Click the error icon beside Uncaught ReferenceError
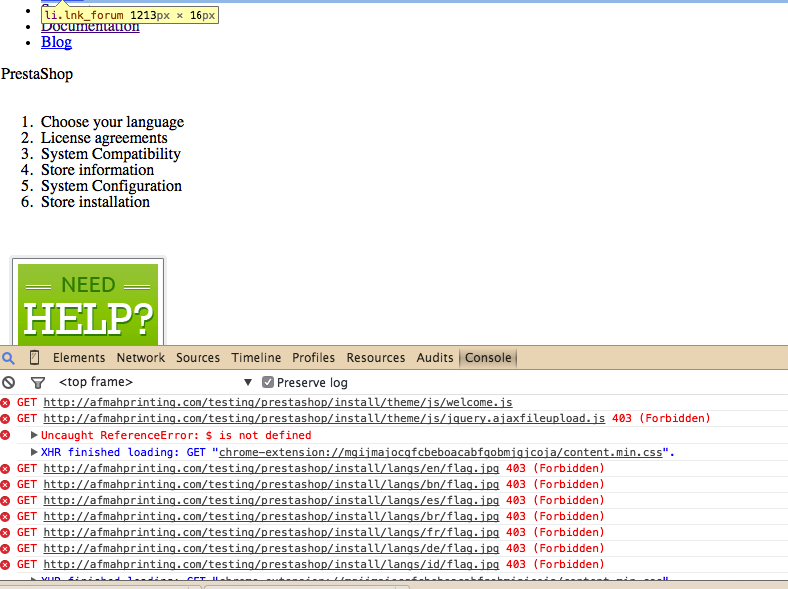This screenshot has width=788, height=589. (5, 435)
